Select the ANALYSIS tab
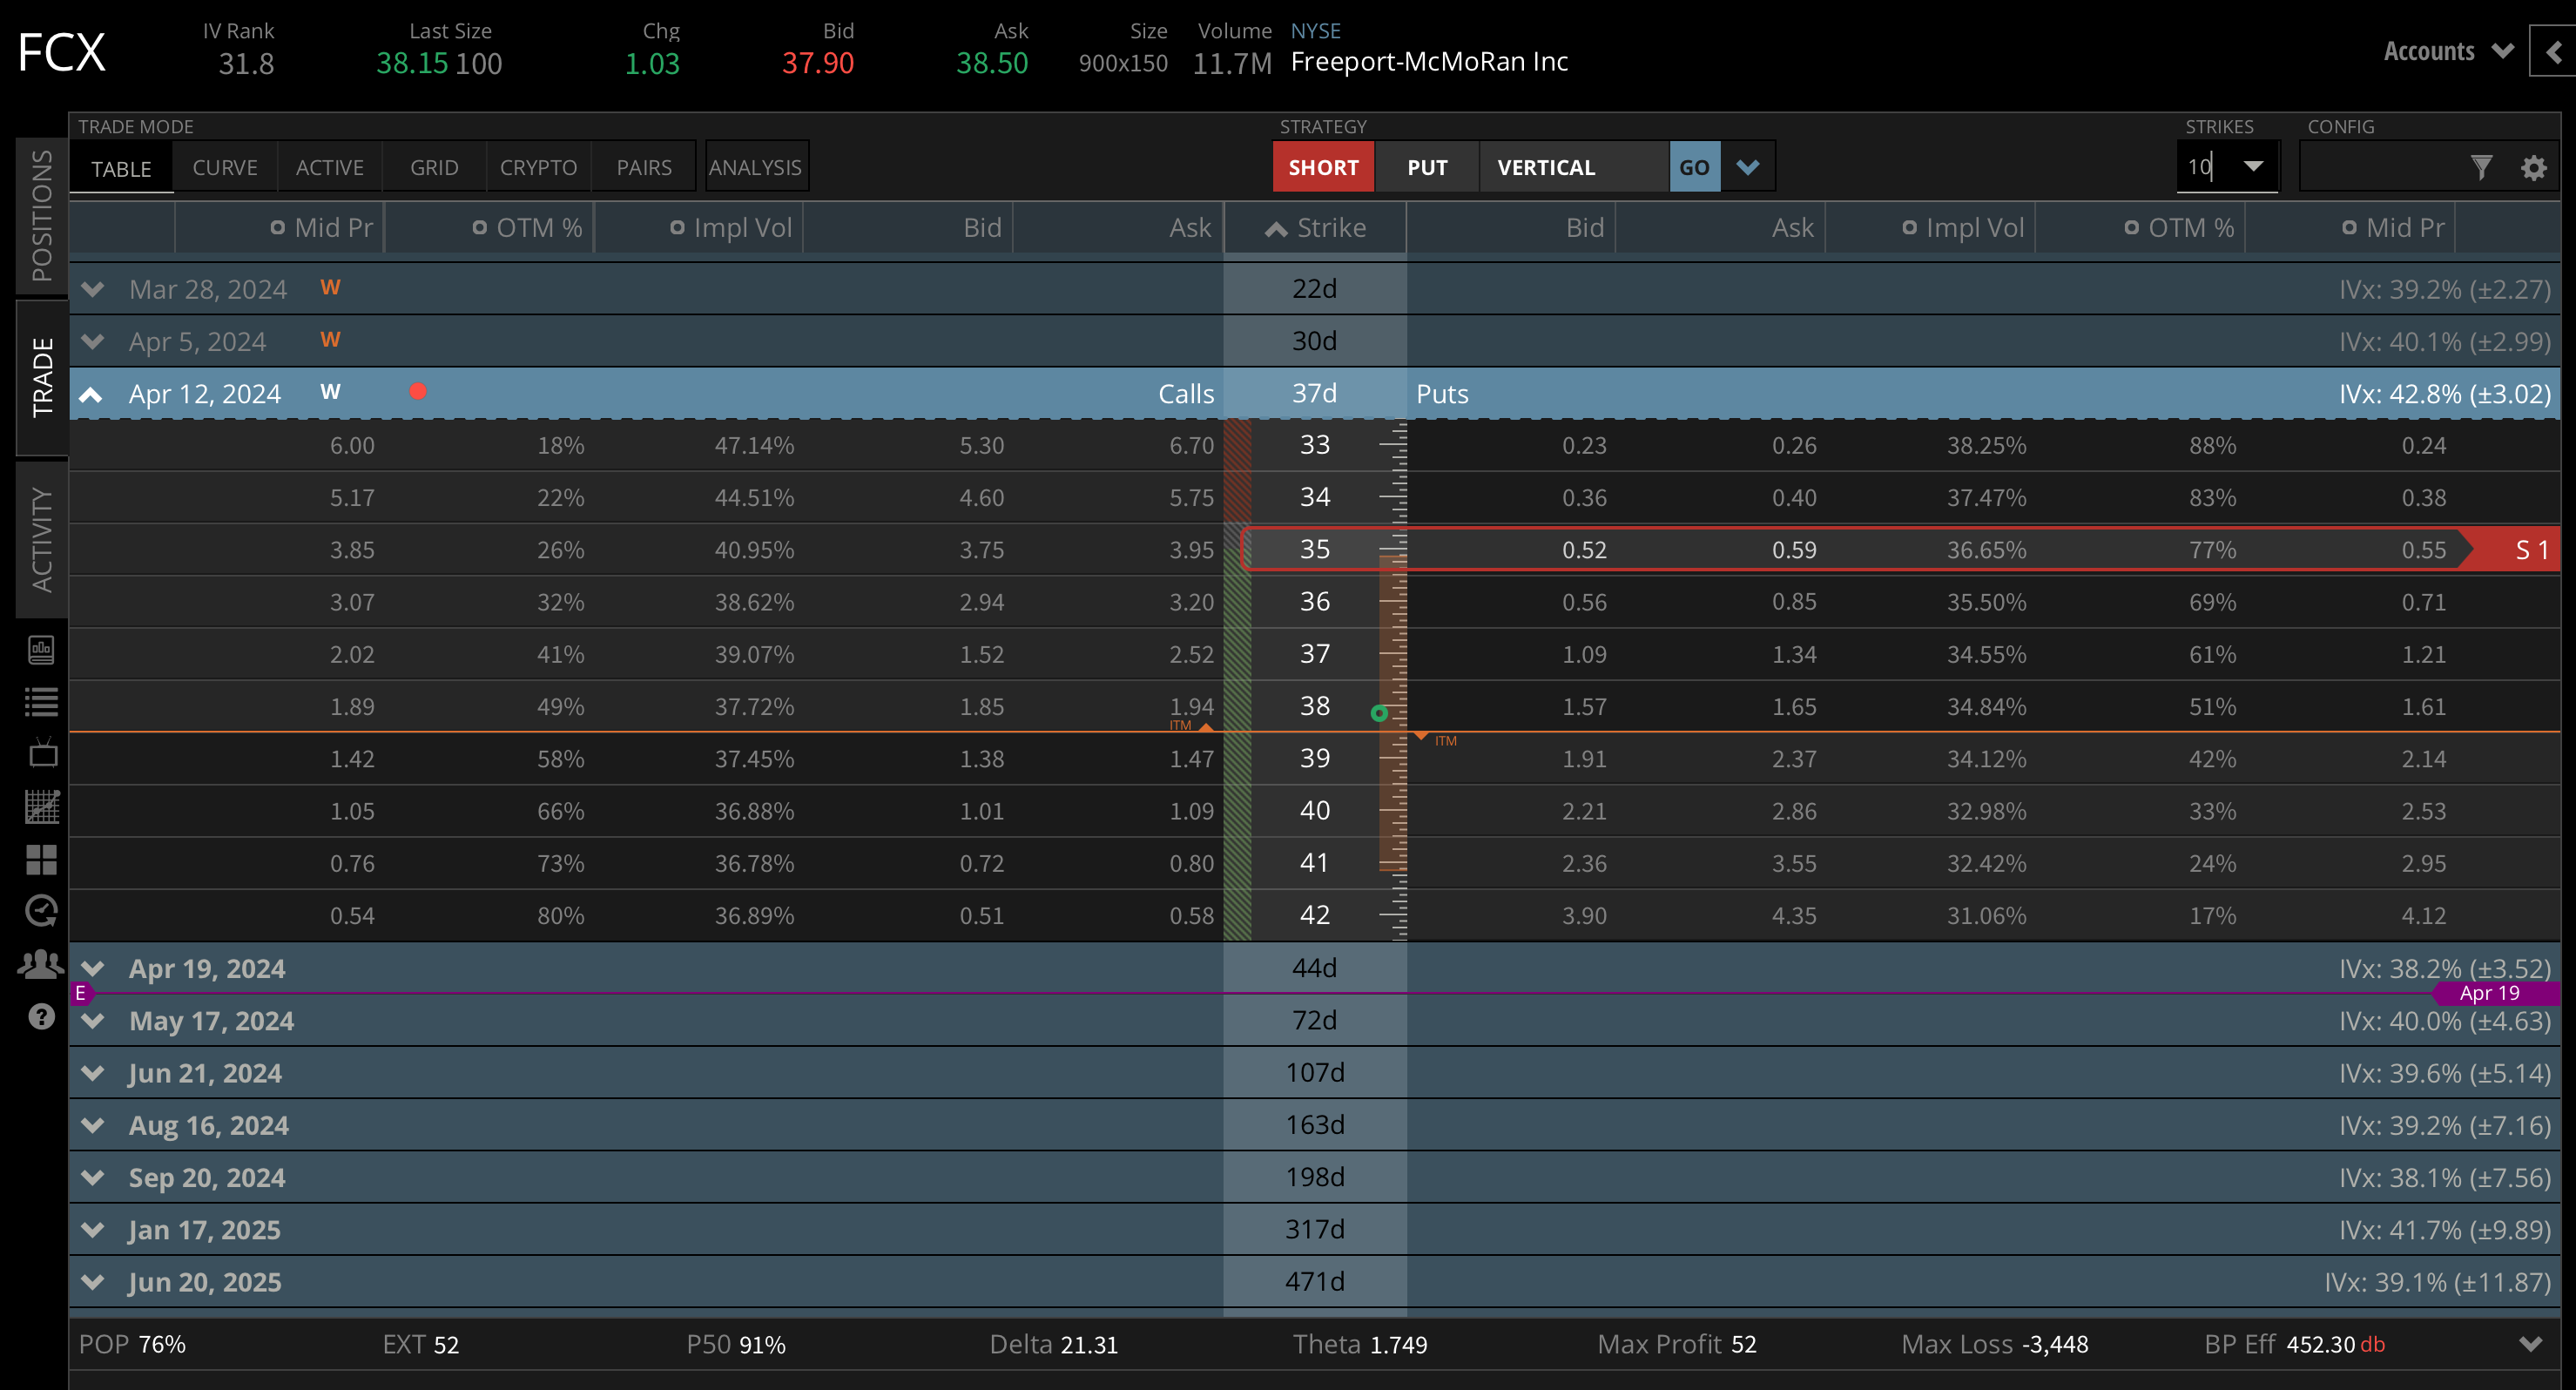The height and width of the screenshot is (1390, 2576). point(755,167)
